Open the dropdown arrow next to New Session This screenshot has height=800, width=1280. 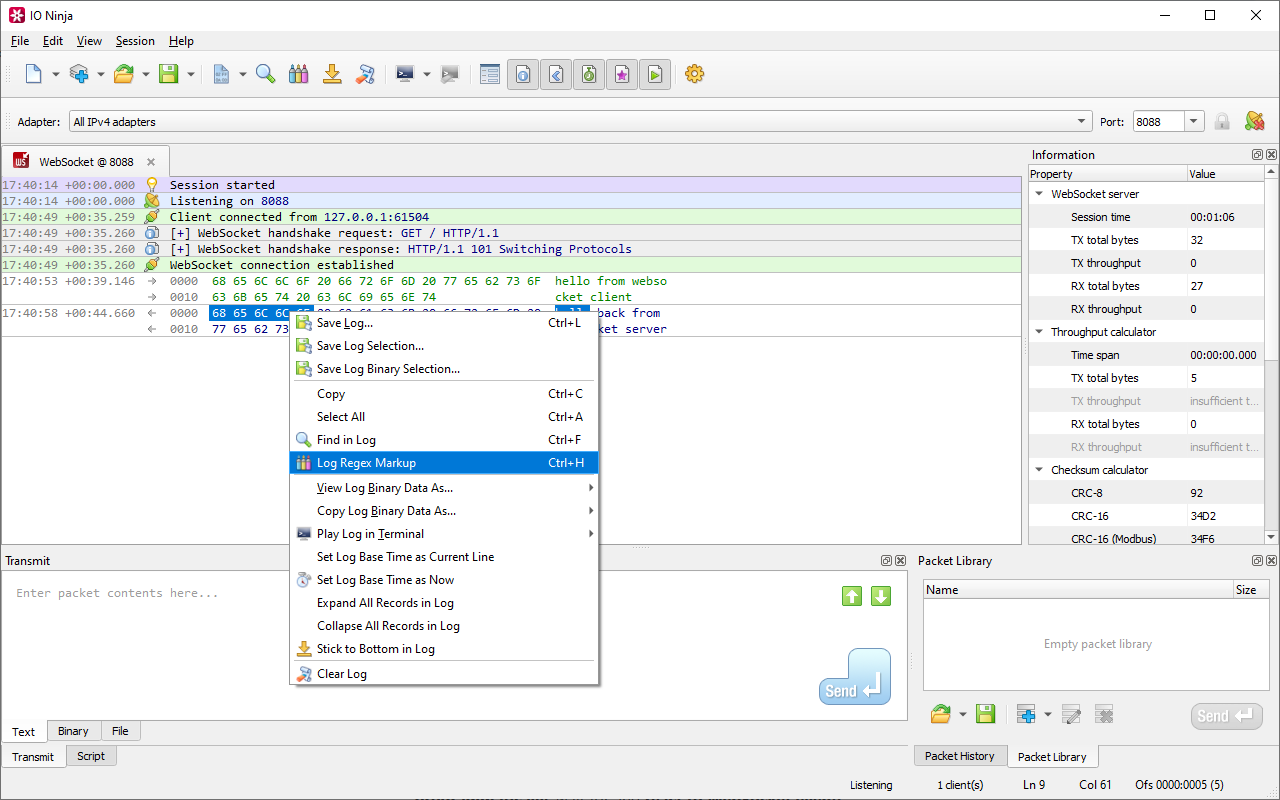tap(56, 74)
